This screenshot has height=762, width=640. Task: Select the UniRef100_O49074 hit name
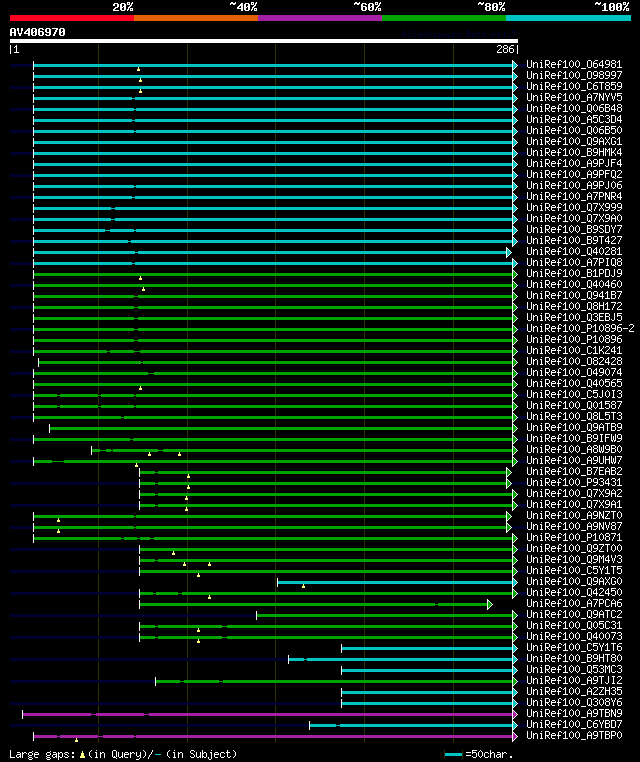[x=574, y=372]
